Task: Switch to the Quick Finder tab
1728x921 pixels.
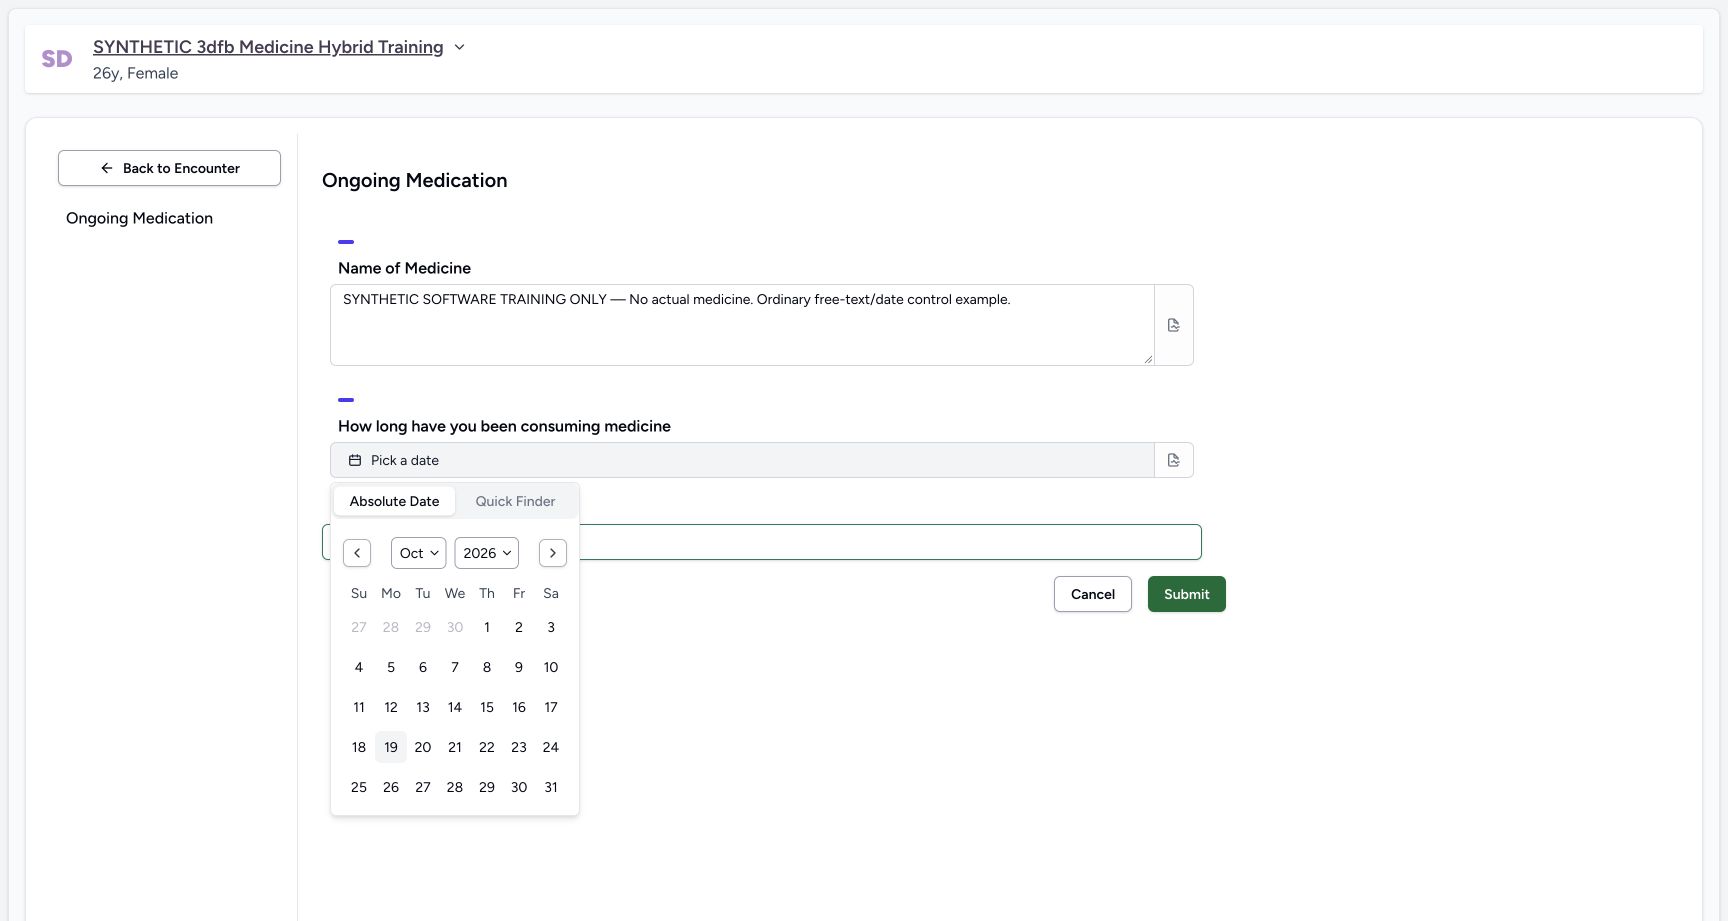Action: pos(515,501)
